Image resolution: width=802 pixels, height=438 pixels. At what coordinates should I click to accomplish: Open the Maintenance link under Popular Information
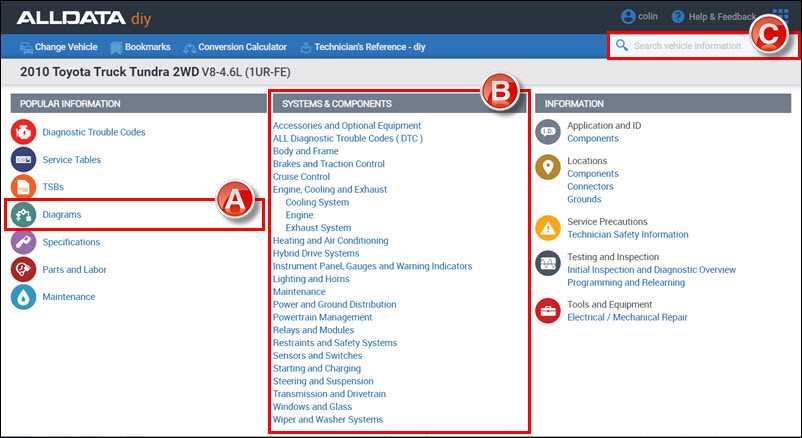tap(69, 297)
